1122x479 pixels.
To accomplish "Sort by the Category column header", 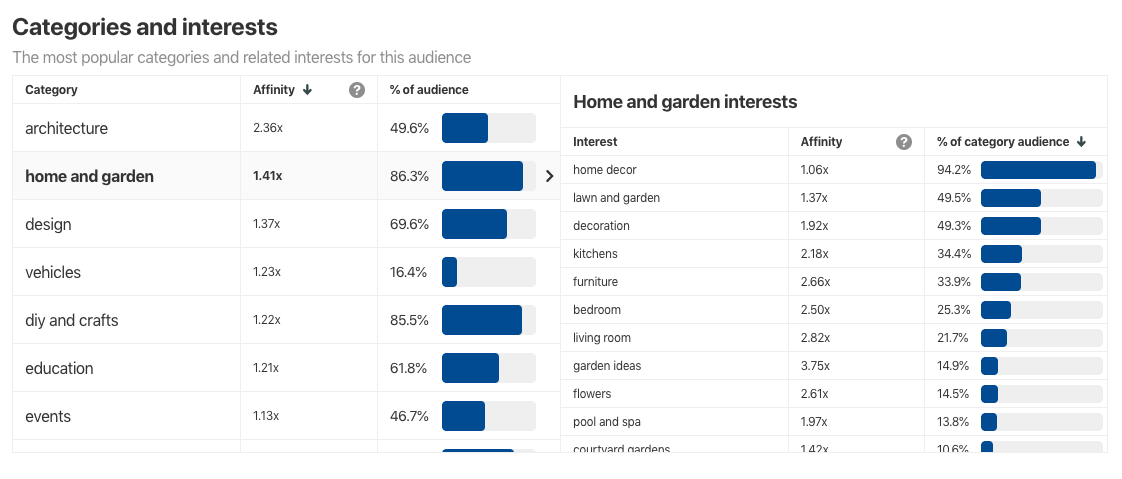I will pyautogui.click(x=51, y=90).
